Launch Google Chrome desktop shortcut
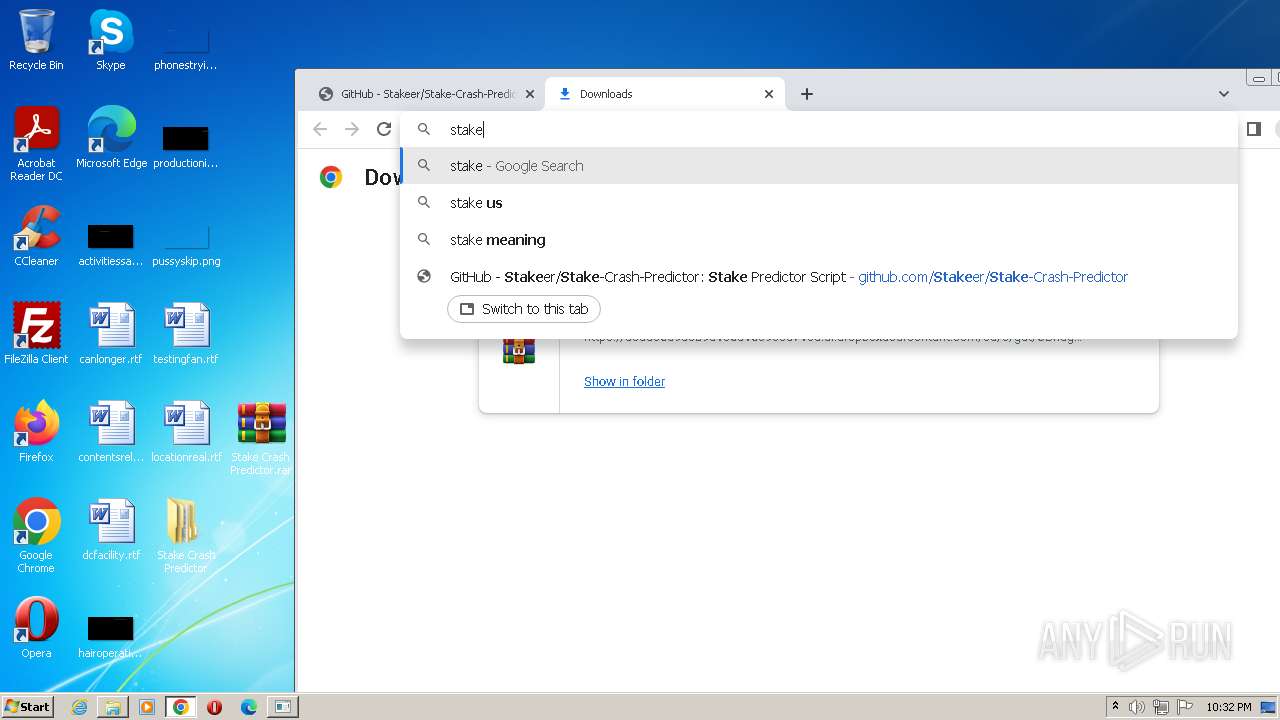Screen dimensions: 1280x720 [36, 536]
